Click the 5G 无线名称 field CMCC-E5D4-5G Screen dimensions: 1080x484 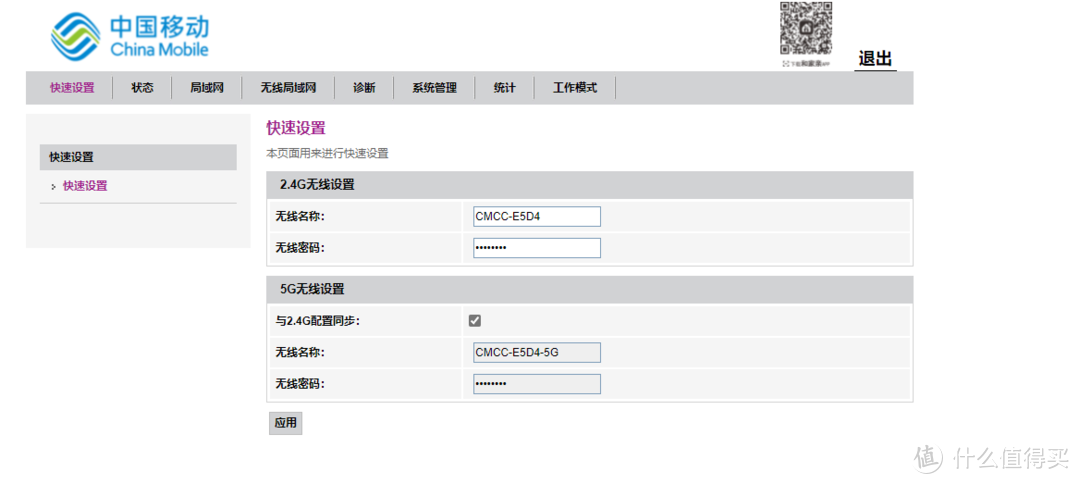point(537,352)
